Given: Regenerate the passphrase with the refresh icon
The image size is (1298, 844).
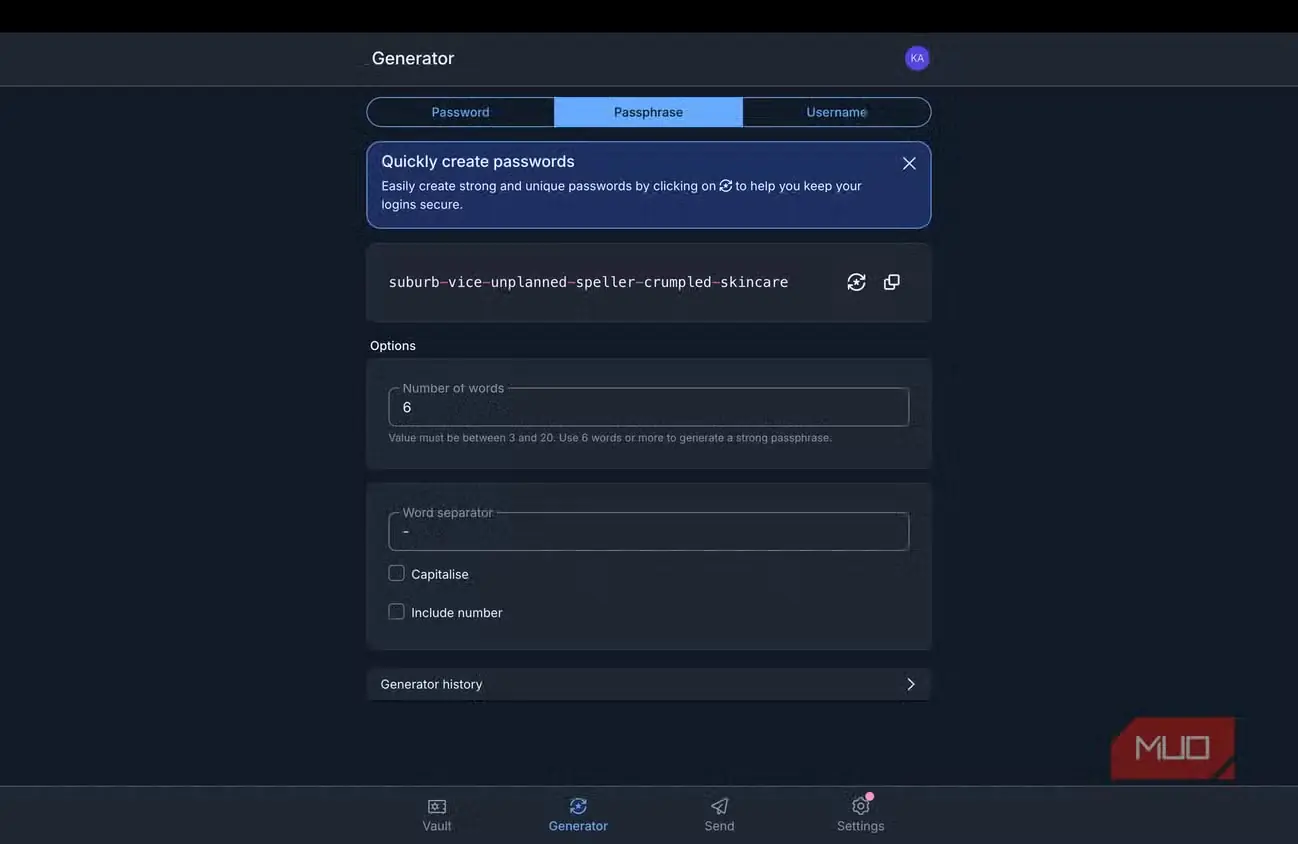Looking at the screenshot, I should 856,282.
